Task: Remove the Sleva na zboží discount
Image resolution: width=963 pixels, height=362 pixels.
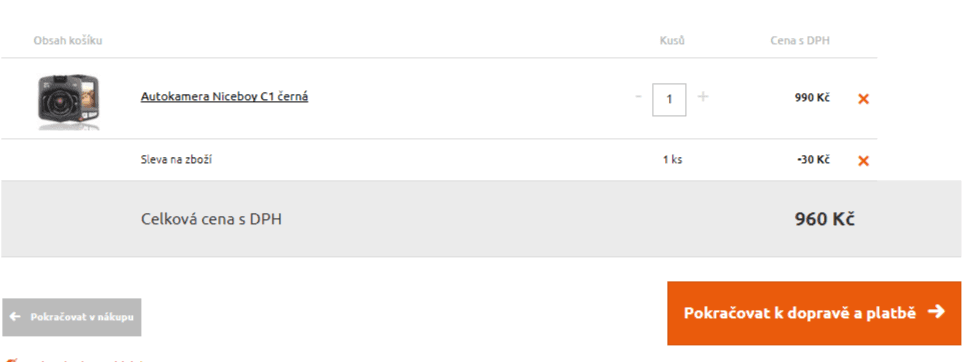Action: (863, 161)
